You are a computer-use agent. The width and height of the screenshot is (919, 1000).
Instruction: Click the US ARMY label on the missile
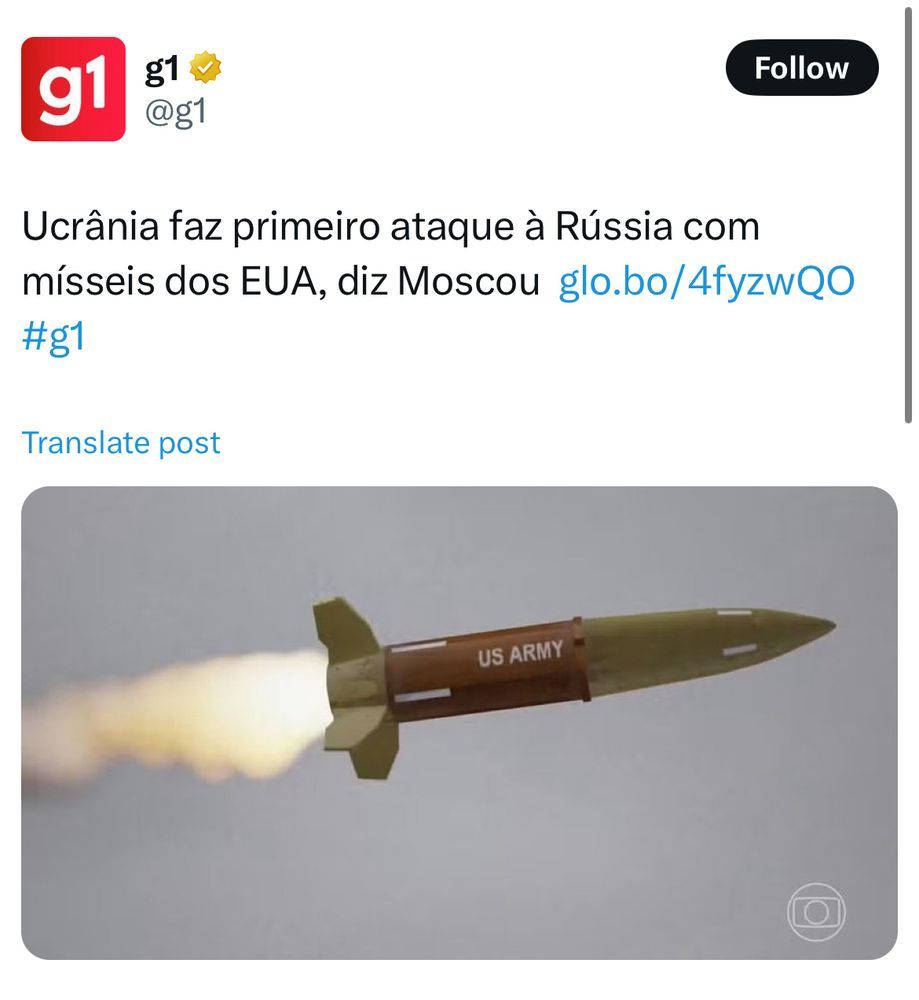click(x=520, y=654)
